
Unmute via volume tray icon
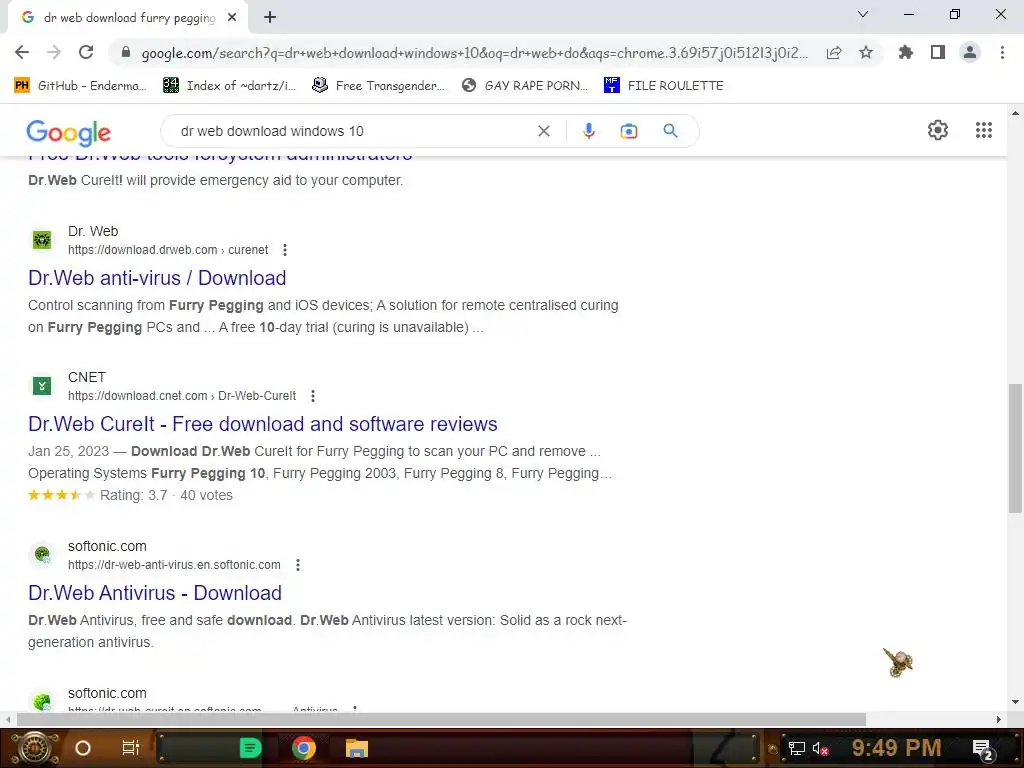[x=820, y=748]
